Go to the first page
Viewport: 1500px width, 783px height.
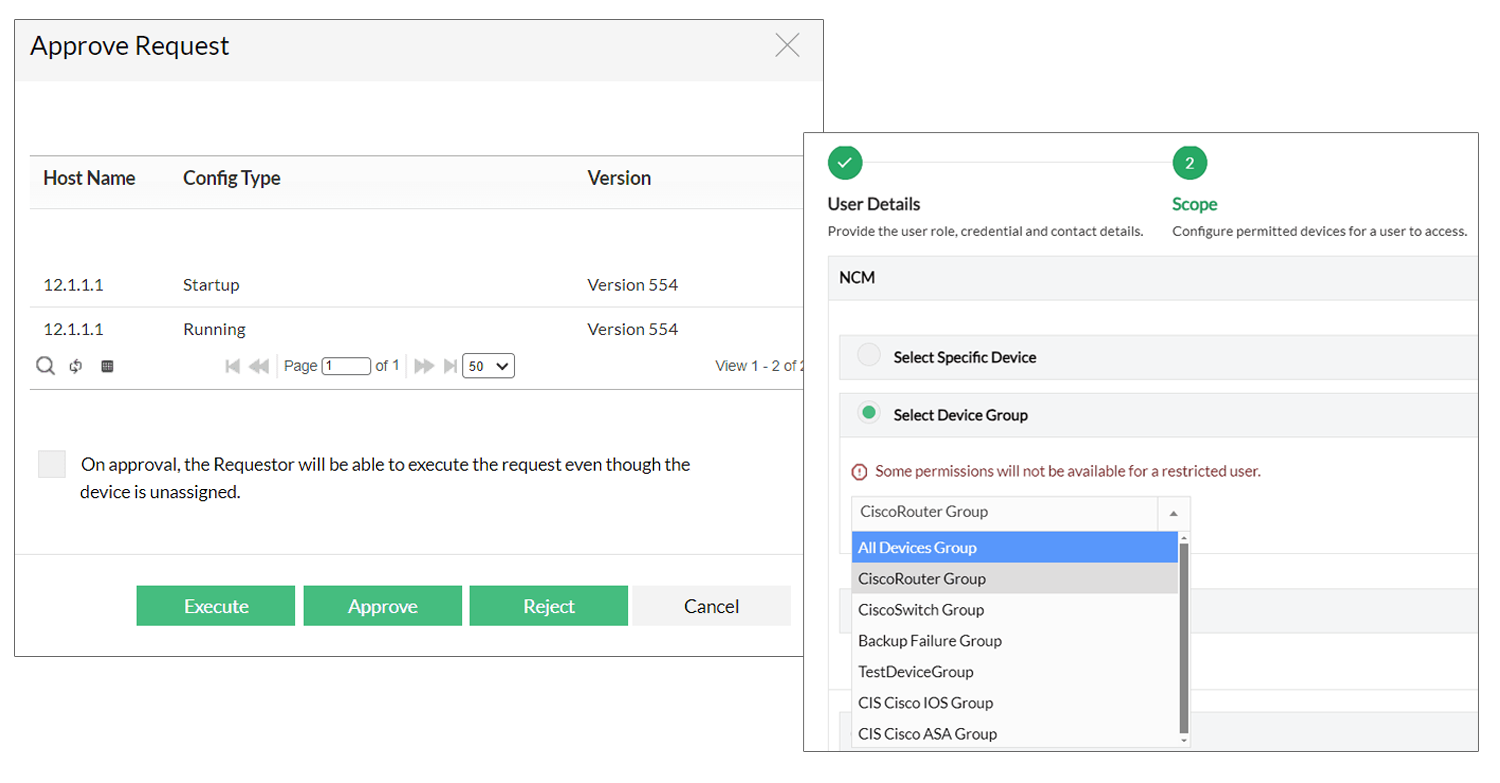233,366
